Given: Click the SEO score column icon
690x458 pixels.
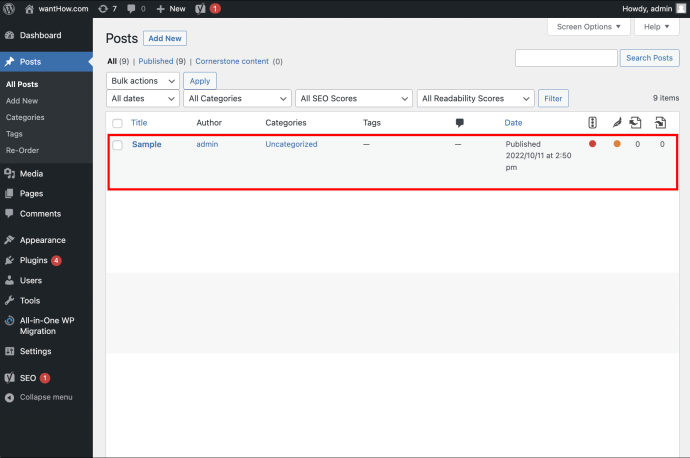Looking at the screenshot, I should coord(592,123).
